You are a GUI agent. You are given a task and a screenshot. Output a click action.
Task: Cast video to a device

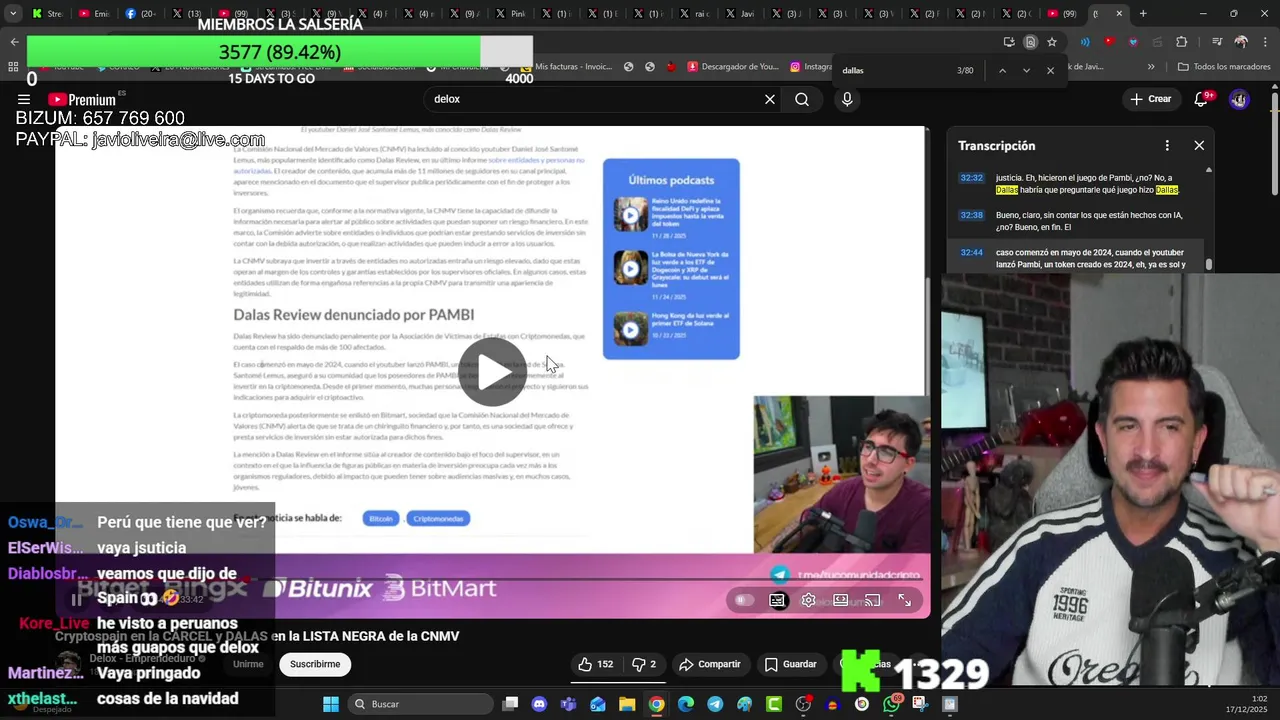point(873,600)
